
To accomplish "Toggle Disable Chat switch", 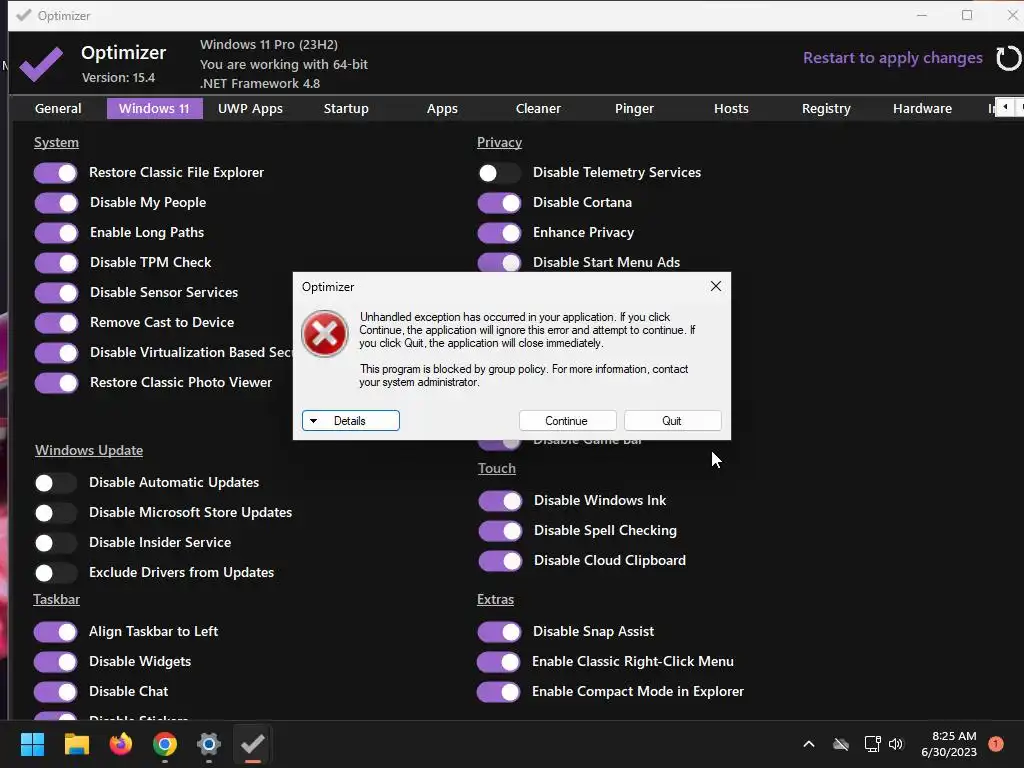I will point(56,692).
